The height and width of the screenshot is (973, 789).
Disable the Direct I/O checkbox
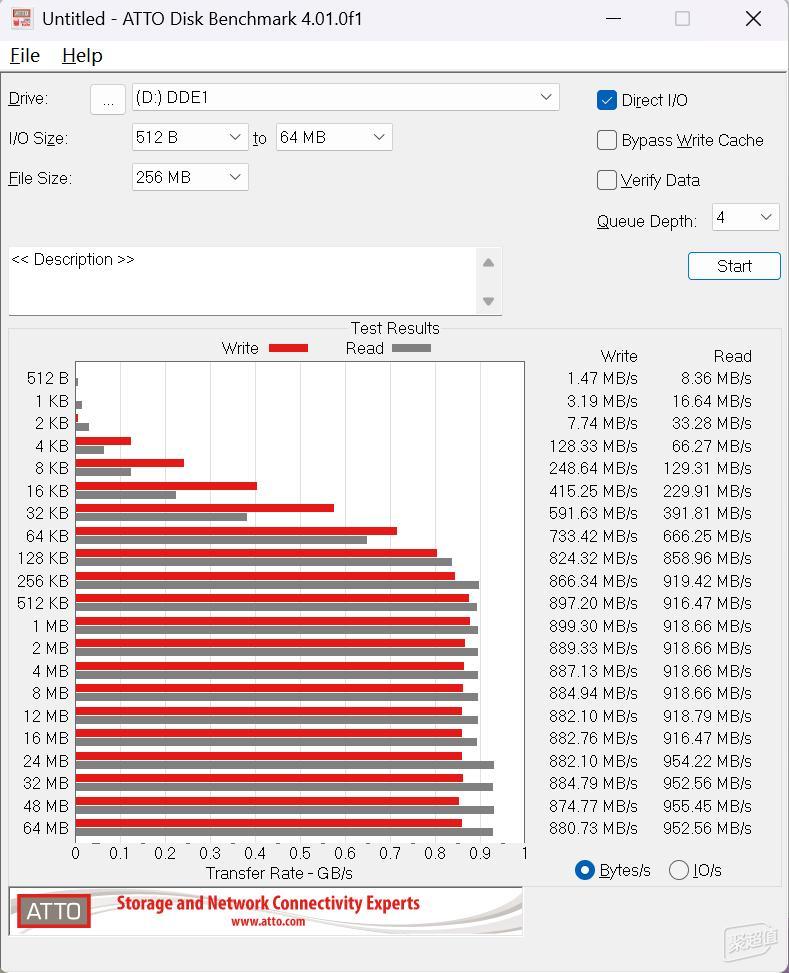coord(606,100)
